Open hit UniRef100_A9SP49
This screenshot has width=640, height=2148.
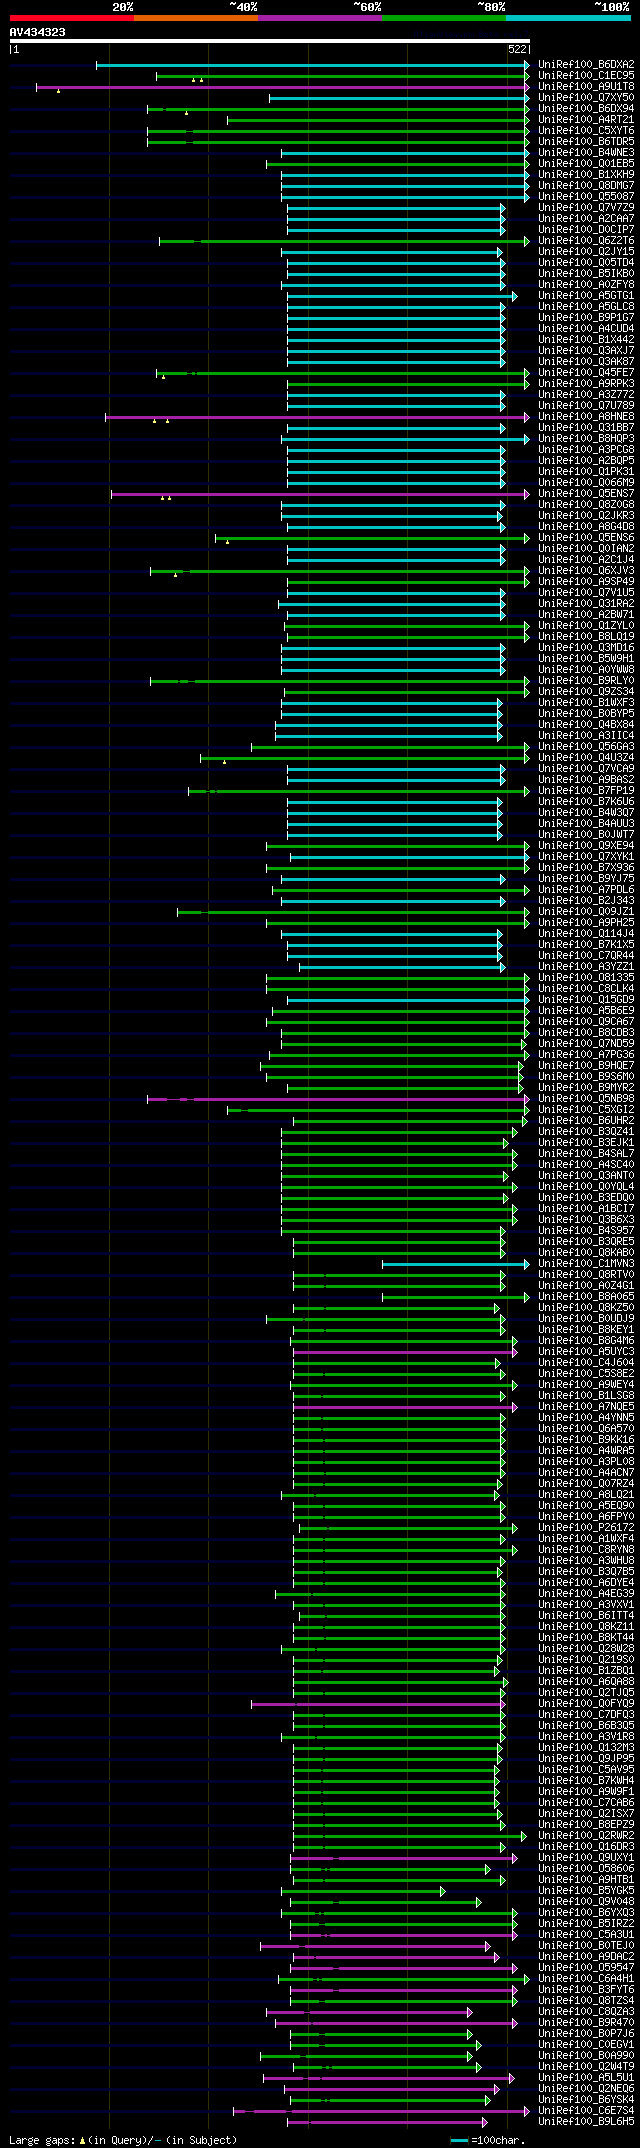586,582
